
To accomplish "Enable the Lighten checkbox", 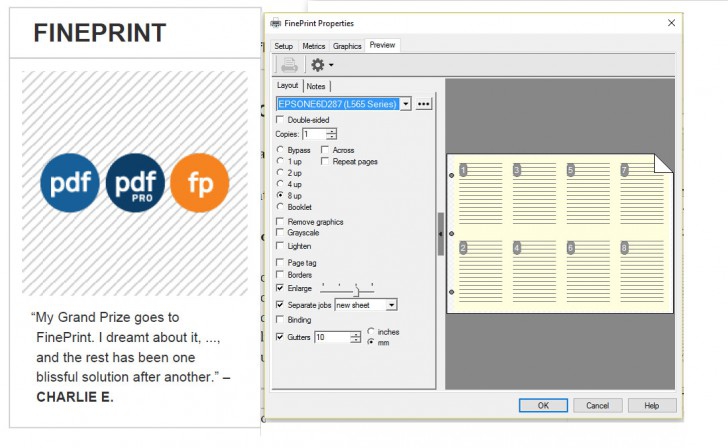I will [280, 246].
